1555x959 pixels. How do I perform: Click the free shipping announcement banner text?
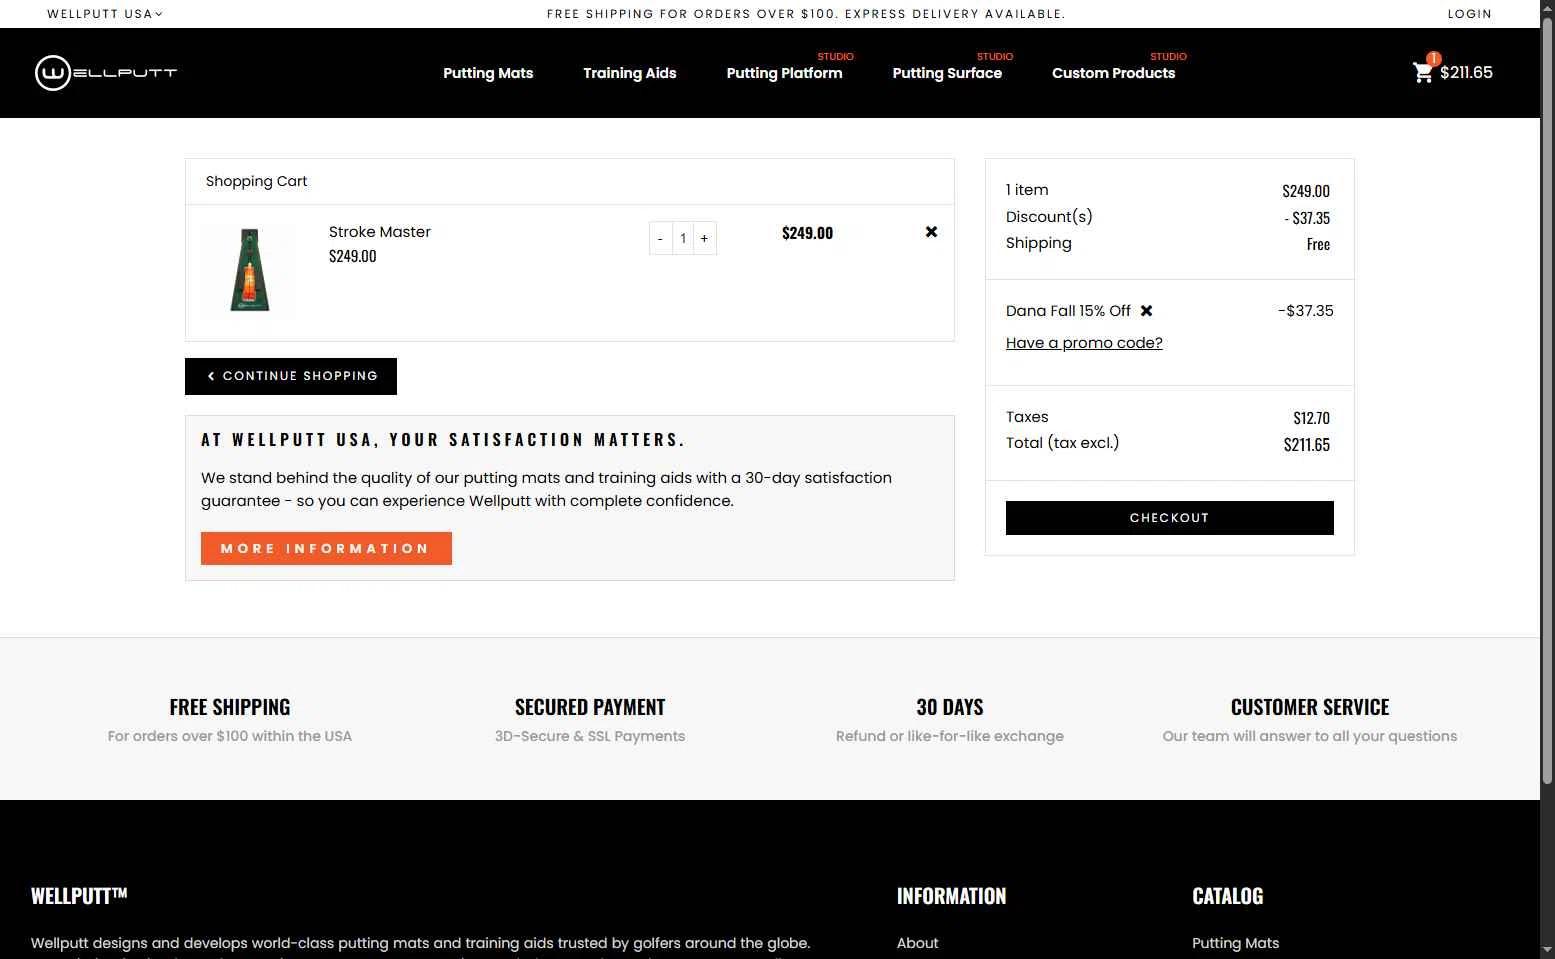click(806, 14)
